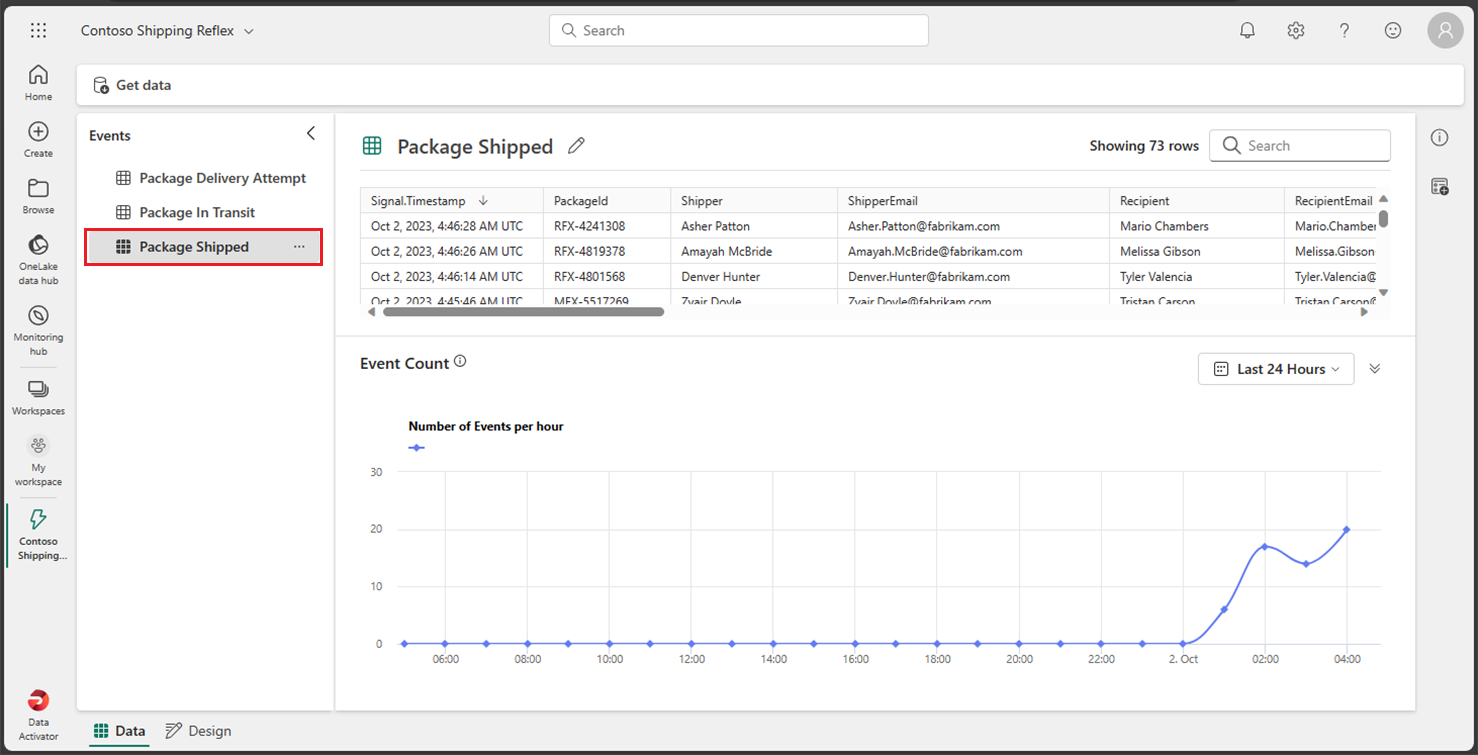Click the Shipper column header
The image size is (1478, 755).
(753, 201)
